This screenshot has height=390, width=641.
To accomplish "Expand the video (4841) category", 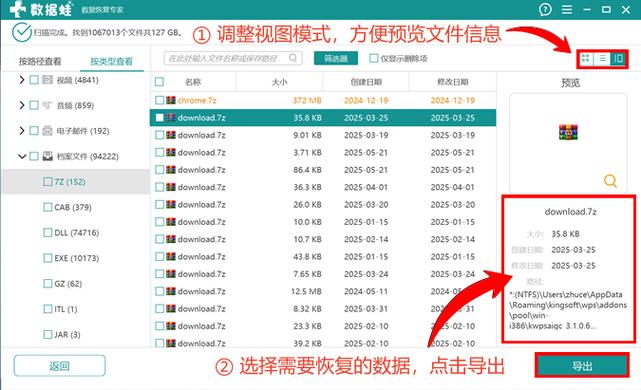I will point(22,80).
